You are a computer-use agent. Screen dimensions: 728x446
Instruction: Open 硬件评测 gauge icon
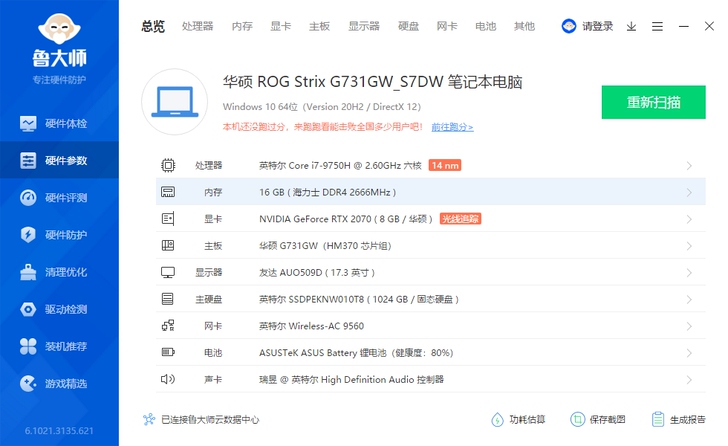28,198
